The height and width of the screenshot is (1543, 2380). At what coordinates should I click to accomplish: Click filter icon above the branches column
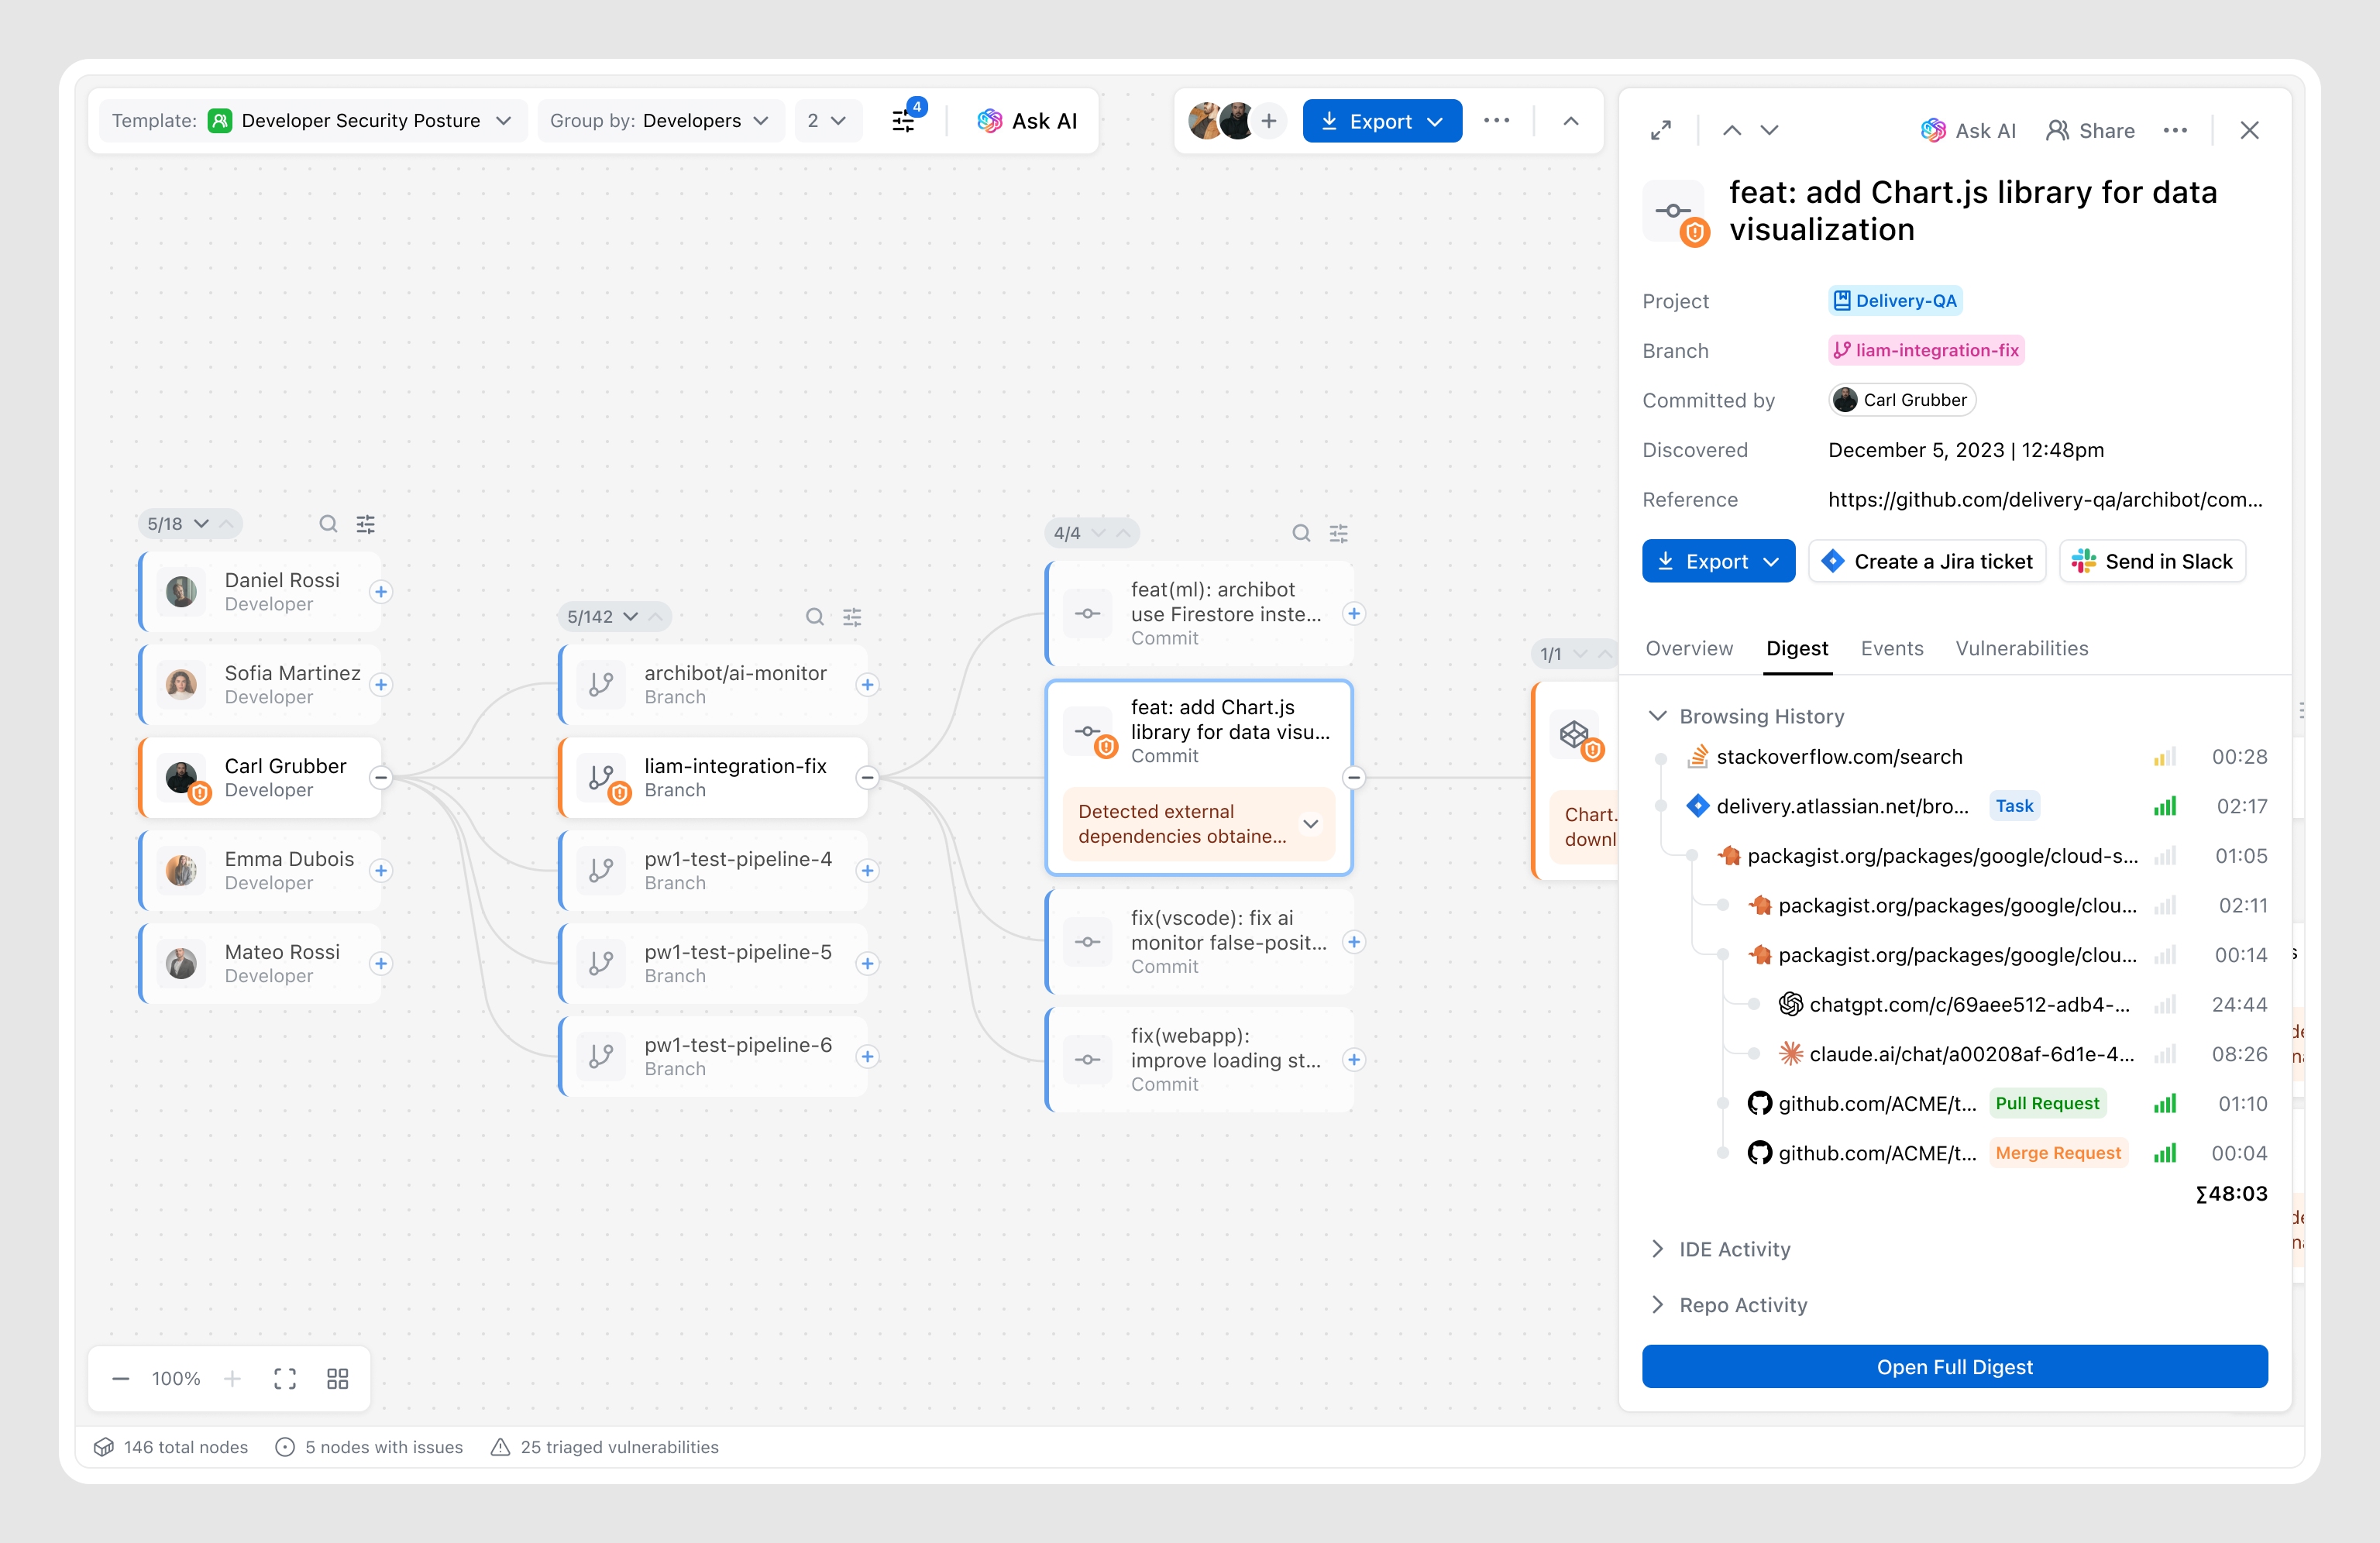(852, 617)
